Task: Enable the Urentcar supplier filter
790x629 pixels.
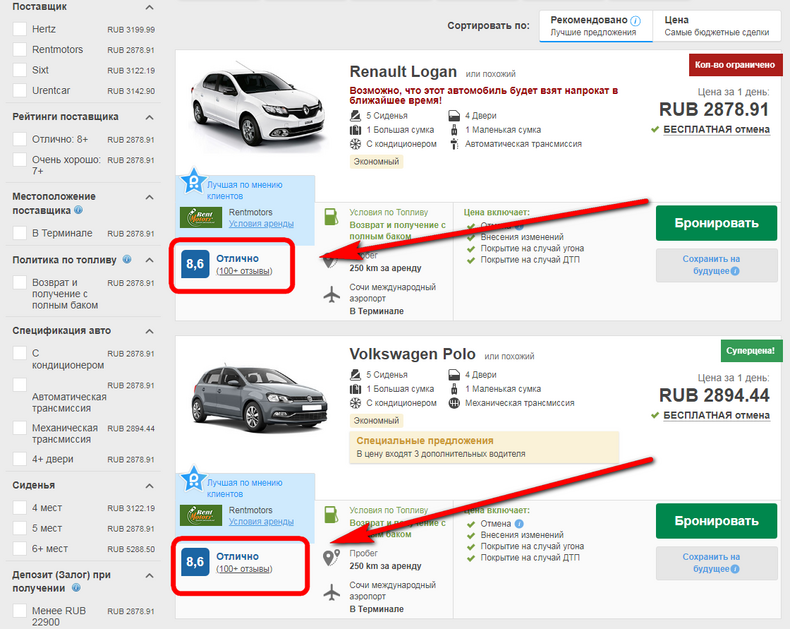Action: coord(20,90)
